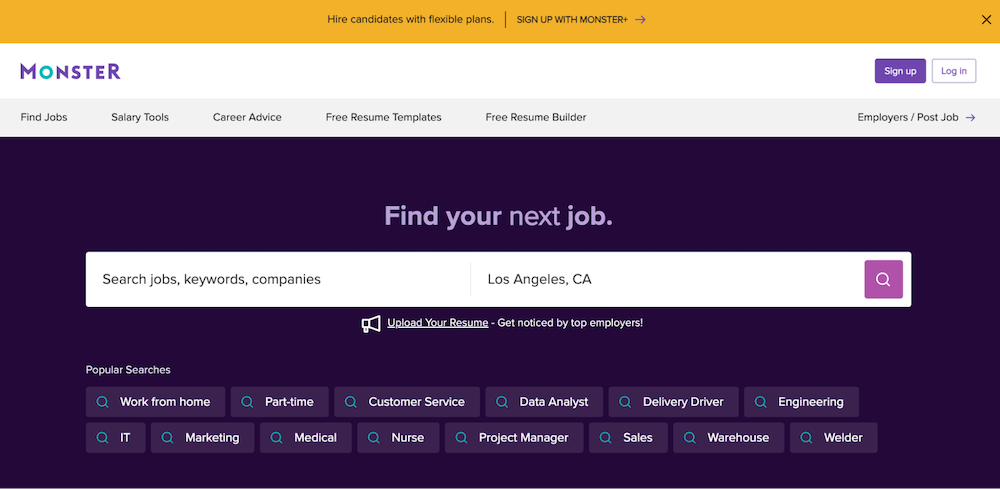This screenshot has height=489, width=1000.
Task: Click the magnifier icon in Marketing chip
Action: [x=167, y=438]
